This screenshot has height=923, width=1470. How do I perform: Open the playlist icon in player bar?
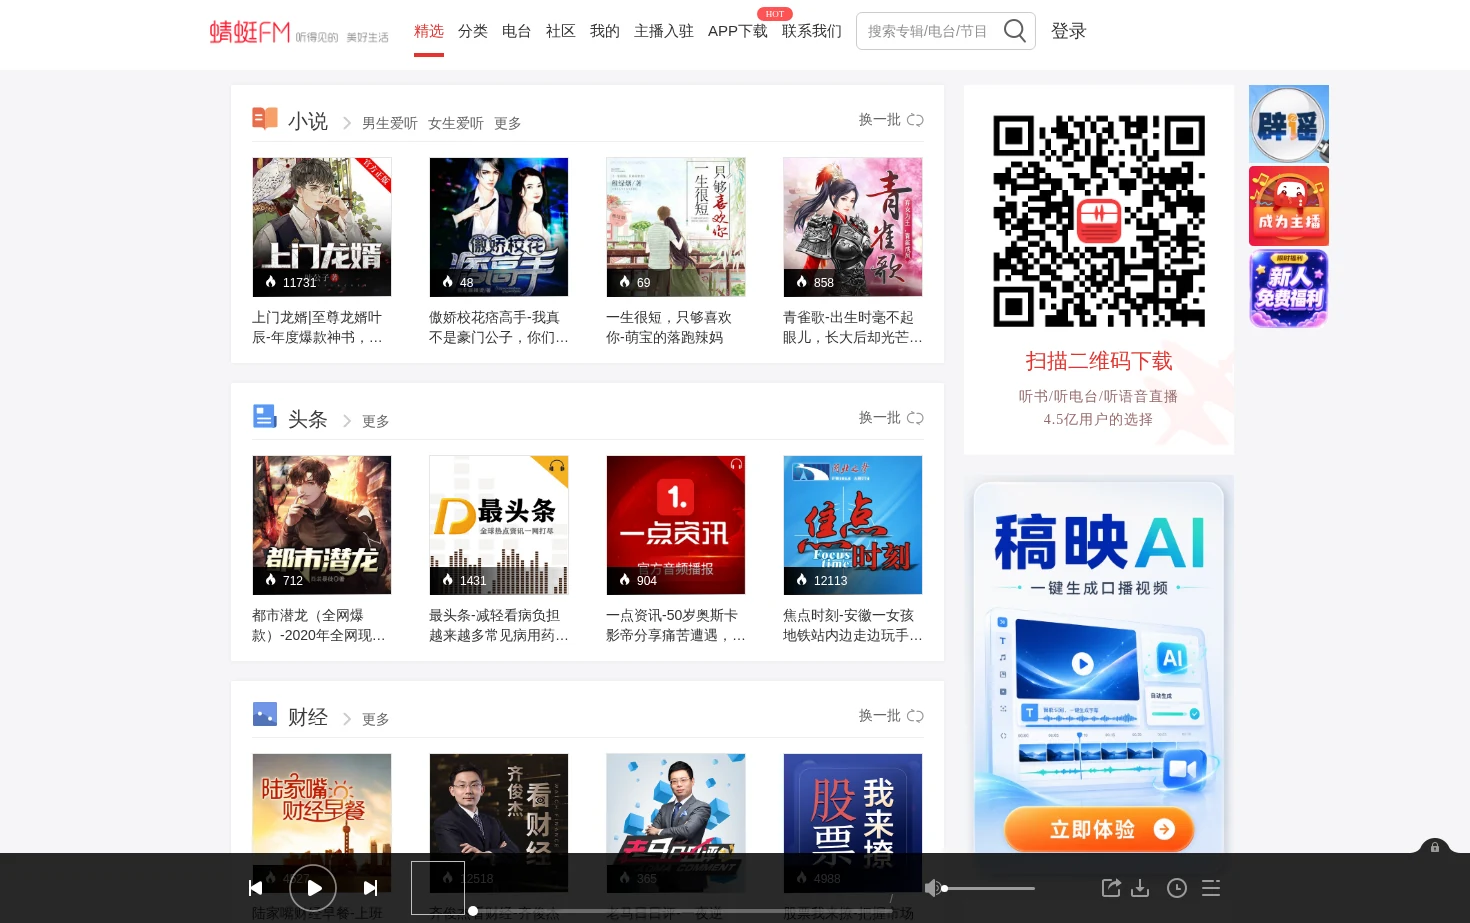click(x=1211, y=888)
